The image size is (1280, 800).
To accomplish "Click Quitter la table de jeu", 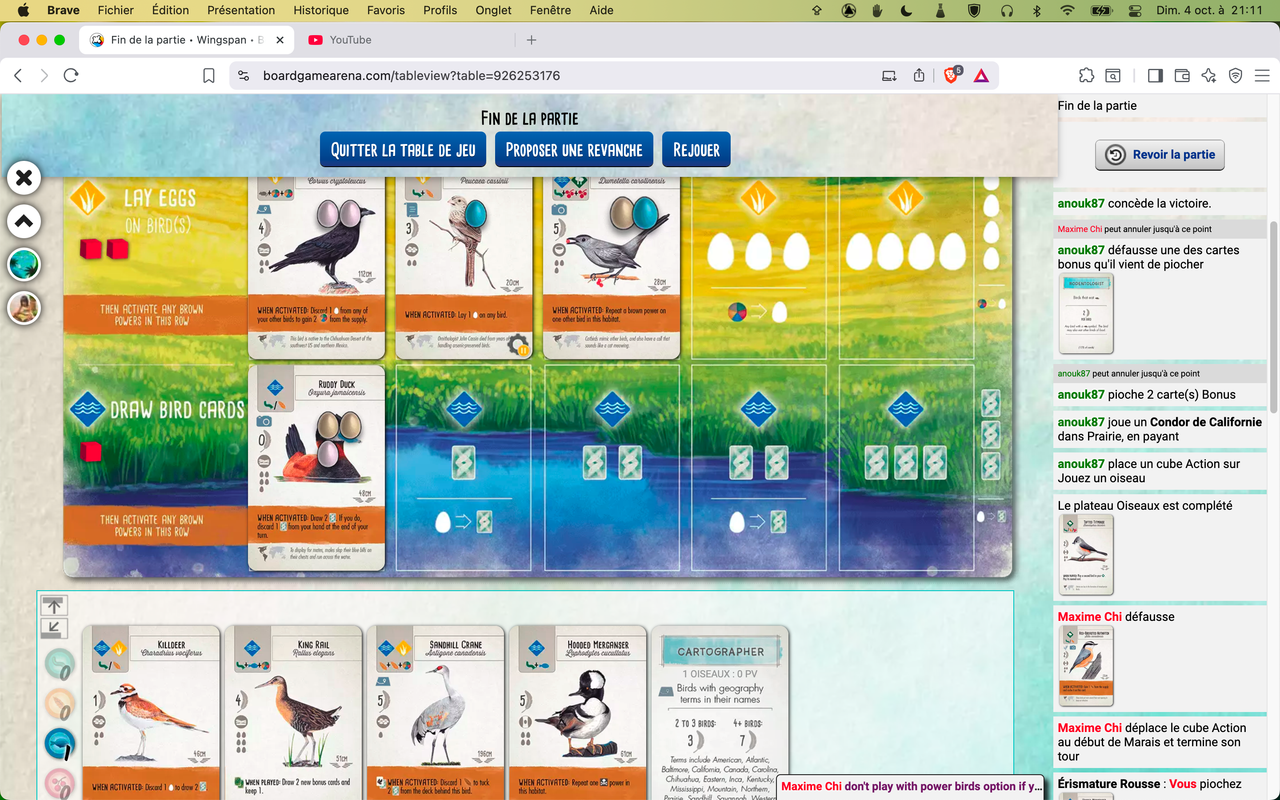I will coord(403,150).
